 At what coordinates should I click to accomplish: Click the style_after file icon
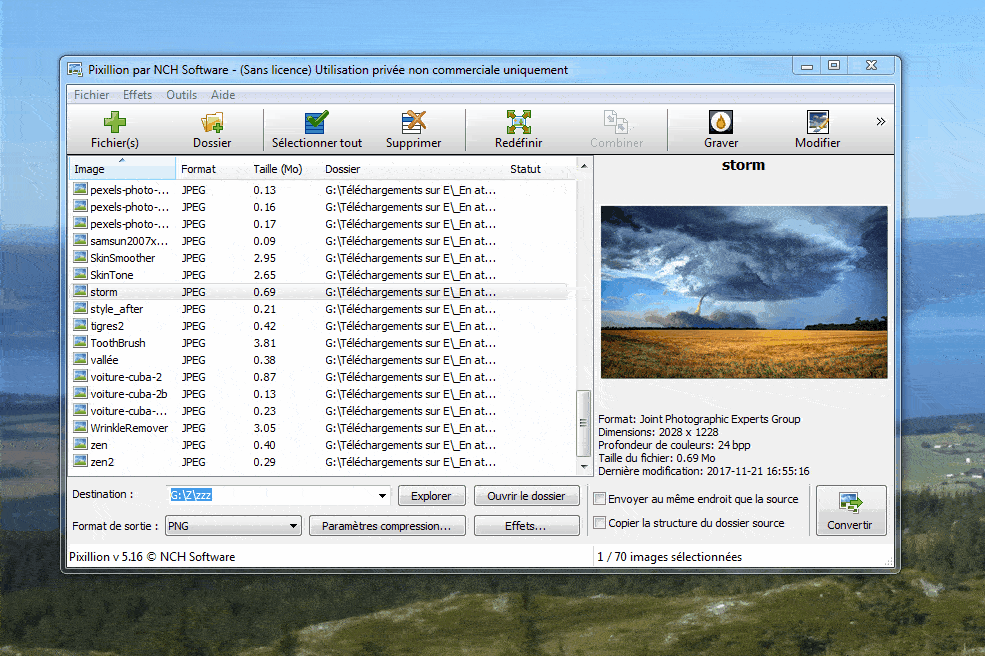pyautogui.click(x=80, y=308)
